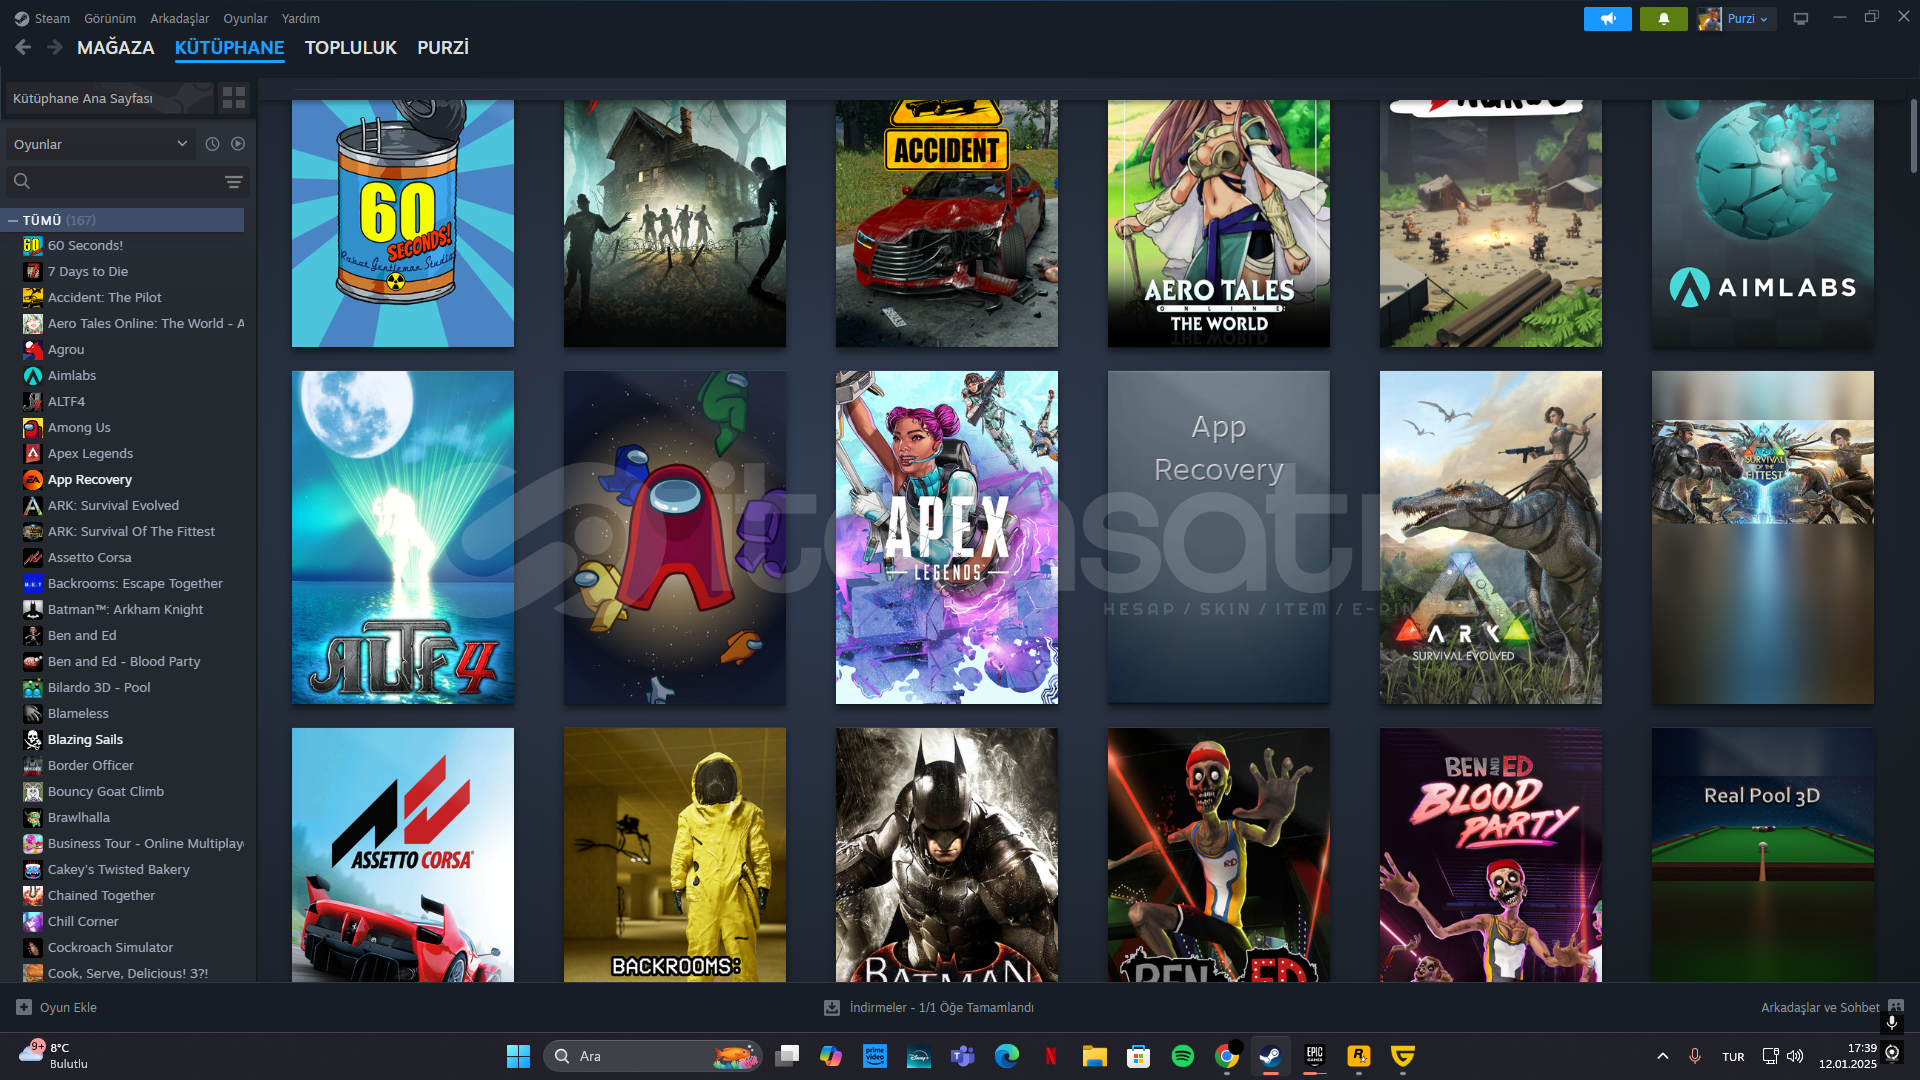Screen dimensions: 1920x1080
Task: Open the MAĞAZA tab
Action: [115, 47]
